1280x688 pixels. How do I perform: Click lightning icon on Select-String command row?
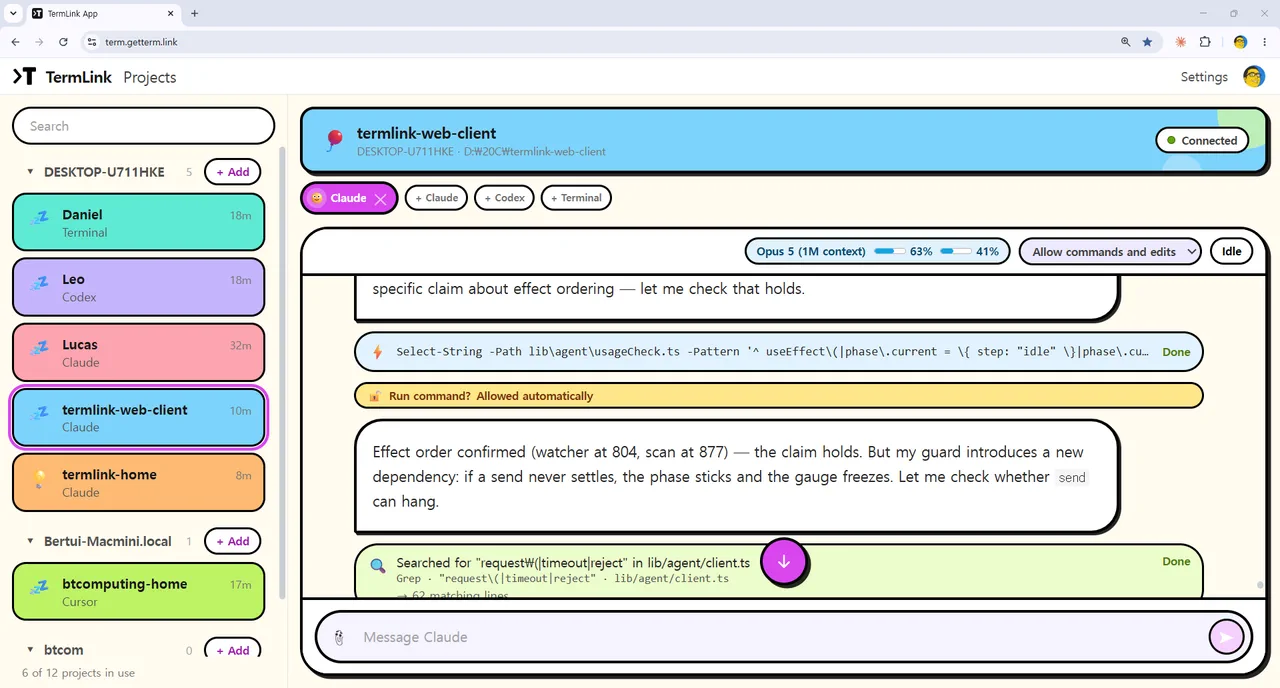coord(377,352)
